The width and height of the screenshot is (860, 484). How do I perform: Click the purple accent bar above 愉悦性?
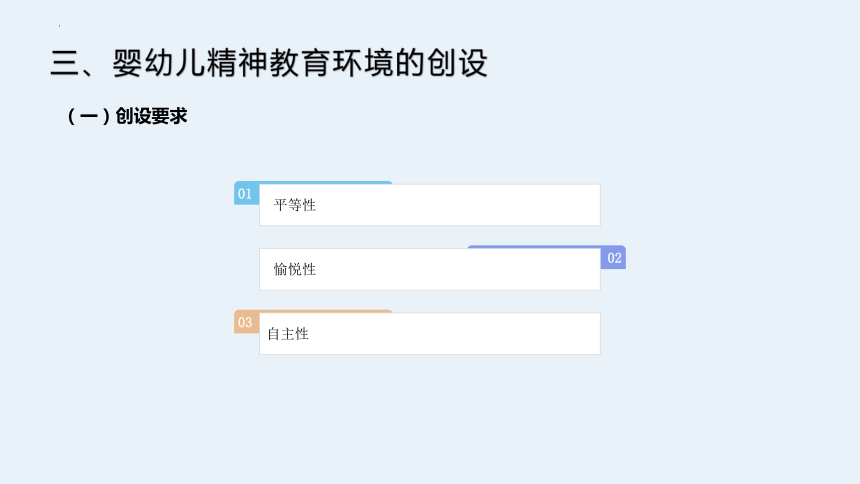point(534,247)
